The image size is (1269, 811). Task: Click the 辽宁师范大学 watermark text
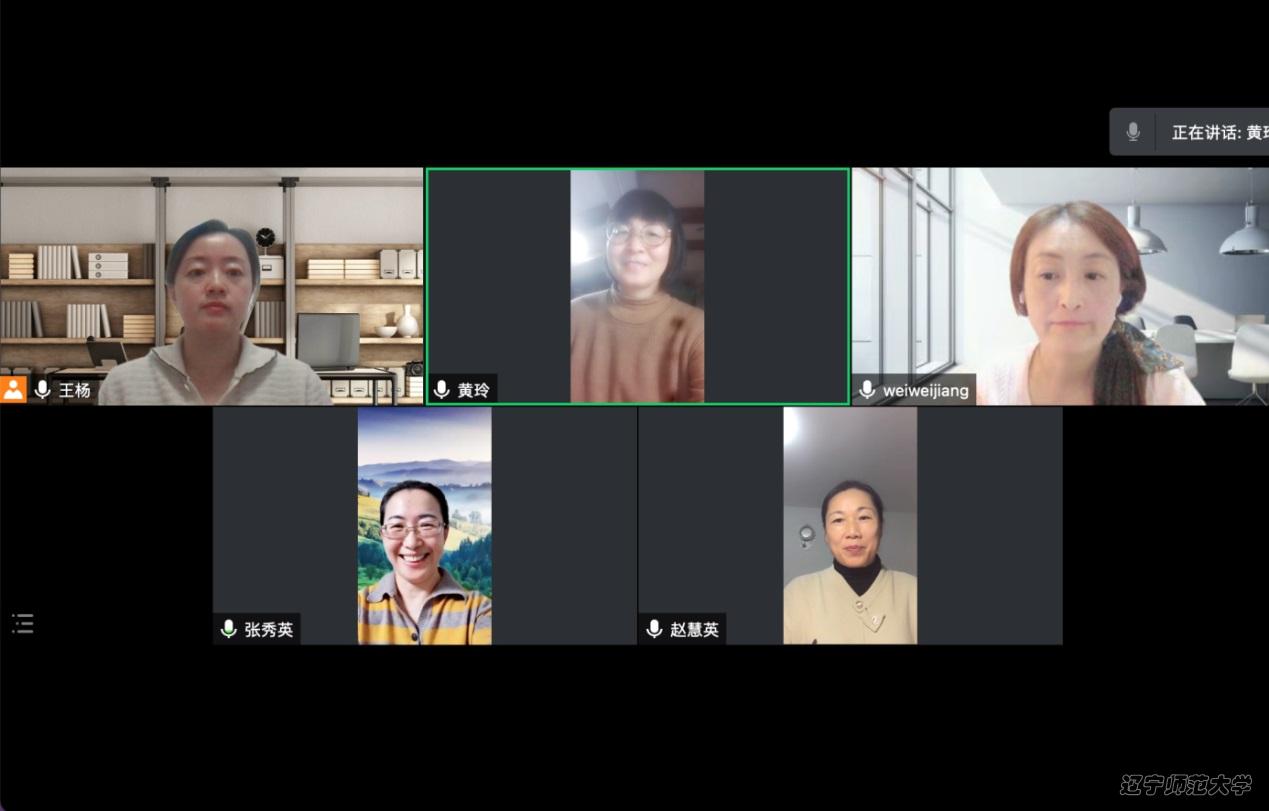(x=1186, y=785)
